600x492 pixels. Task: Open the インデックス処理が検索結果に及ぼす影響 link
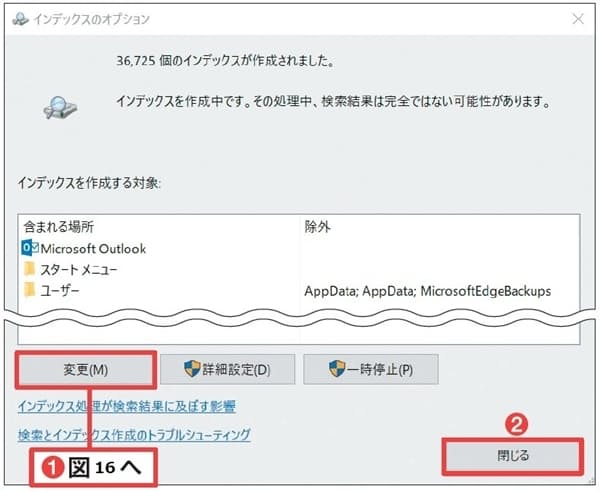click(126, 407)
